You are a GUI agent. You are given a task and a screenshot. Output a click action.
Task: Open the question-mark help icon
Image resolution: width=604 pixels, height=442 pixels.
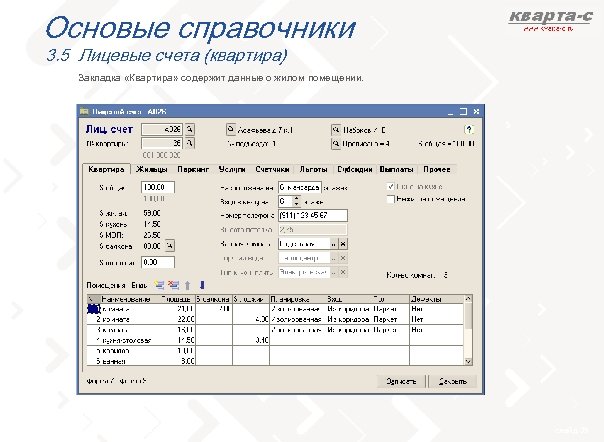(x=469, y=129)
